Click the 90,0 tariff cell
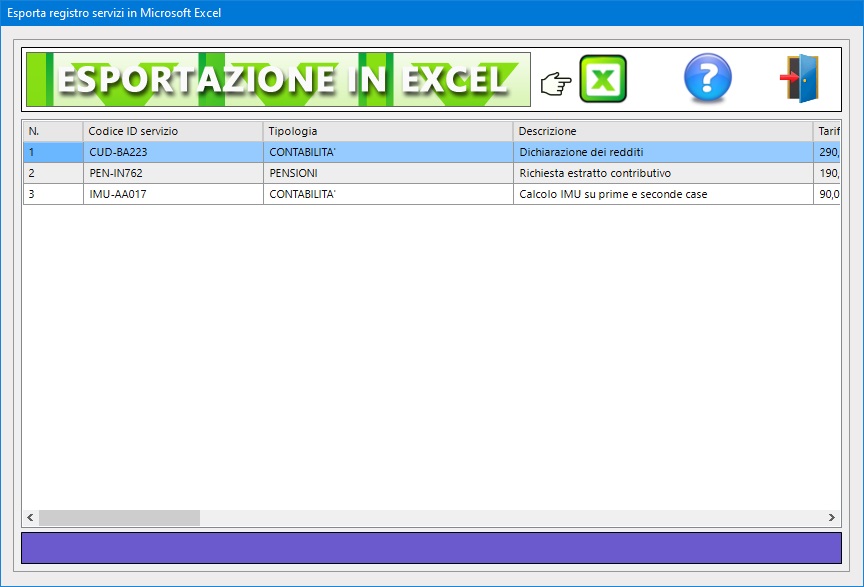 click(827, 194)
